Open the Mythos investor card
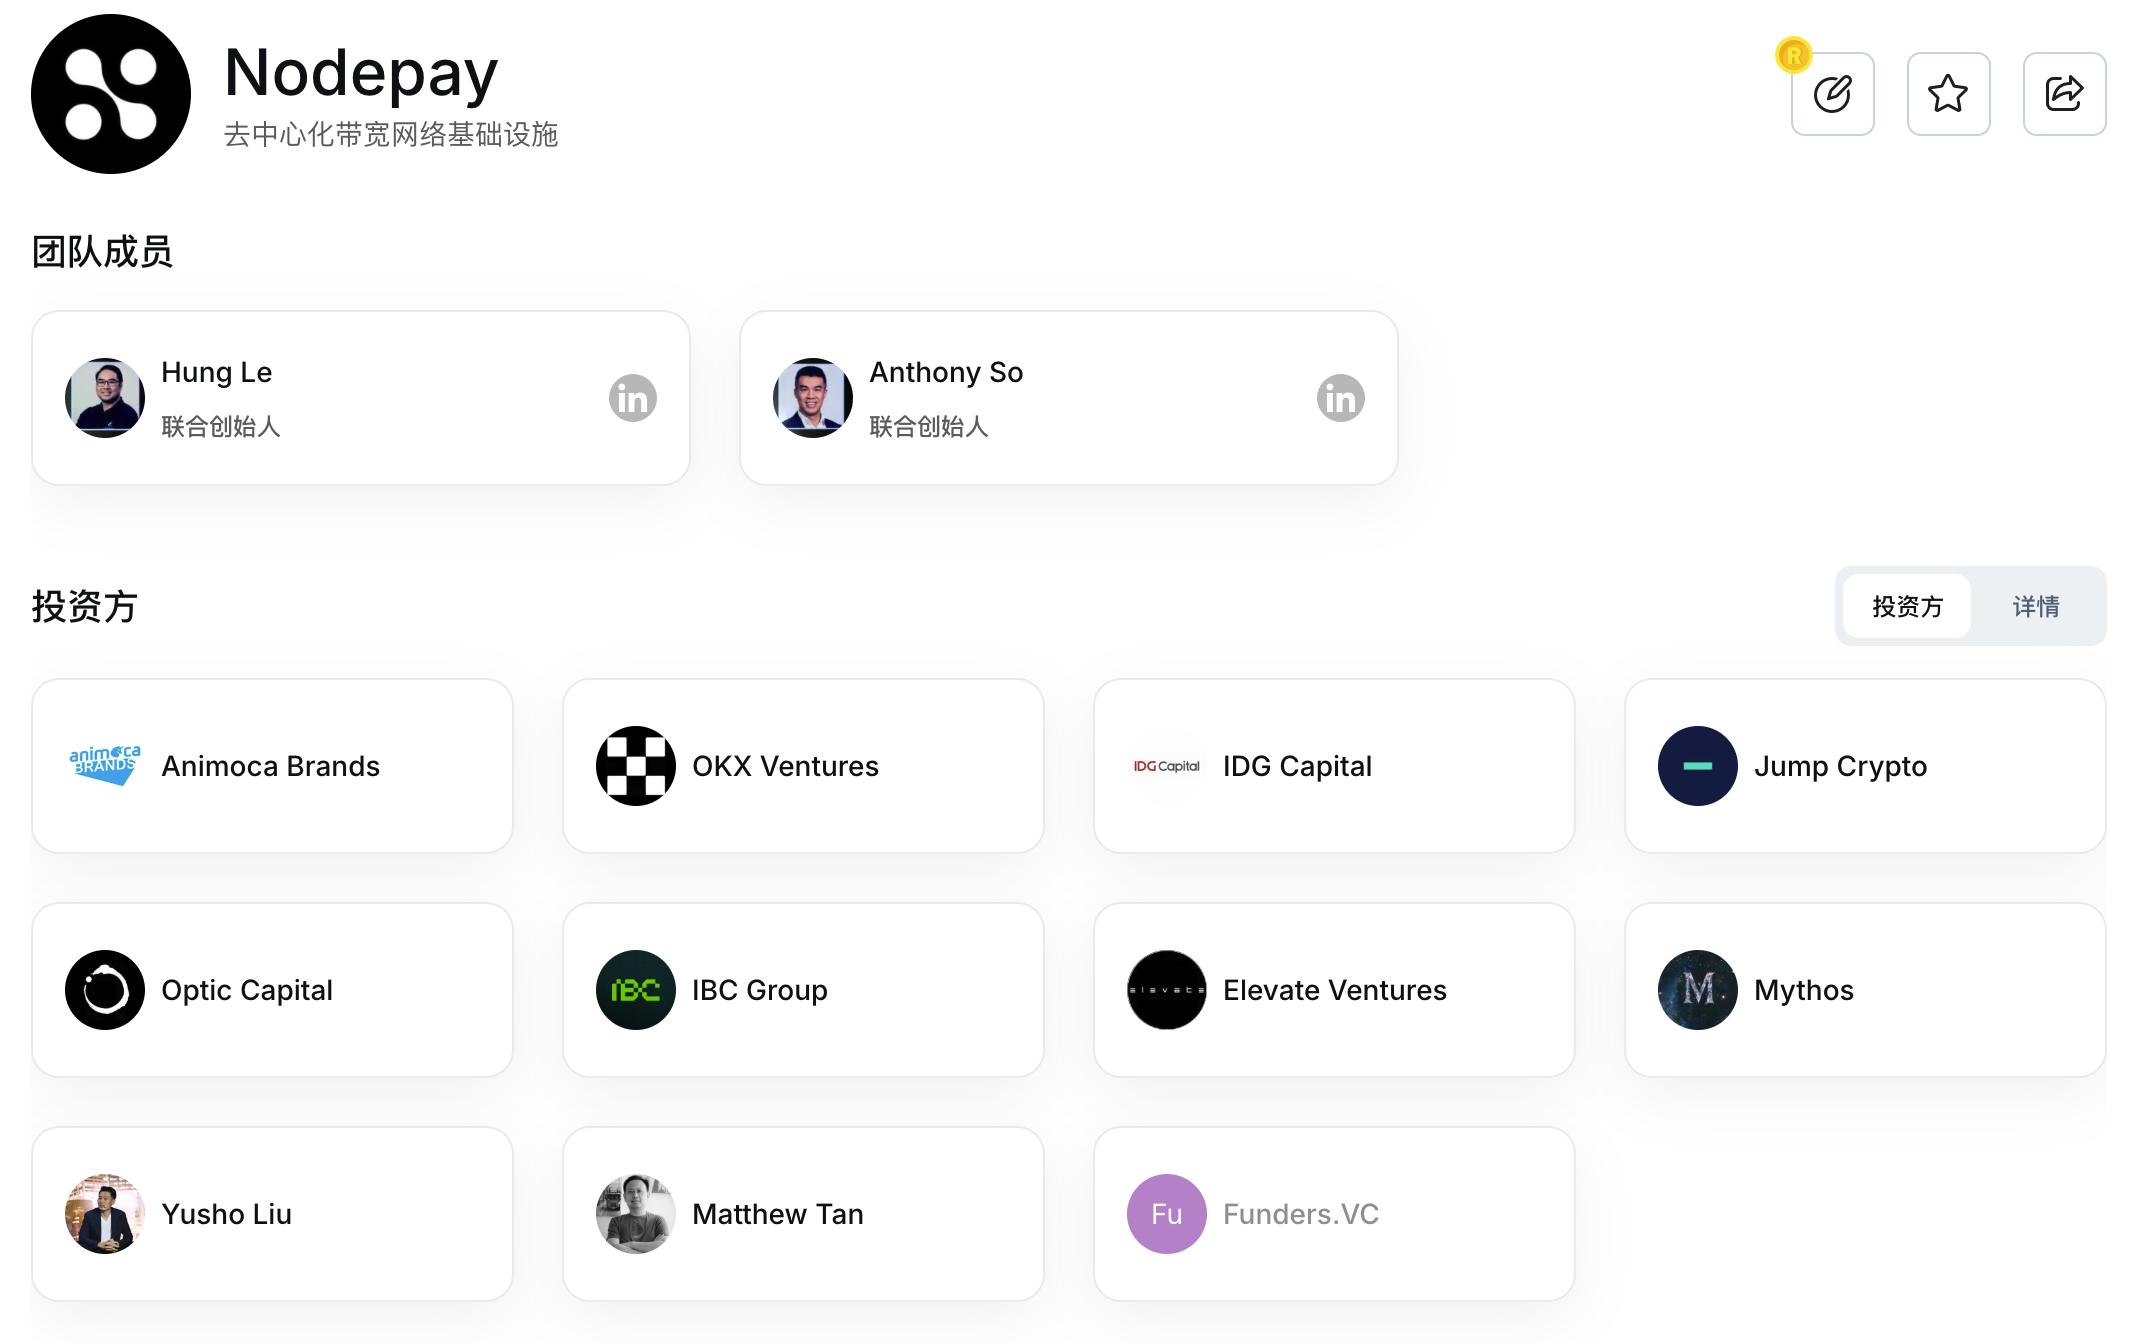This screenshot has width=2134, height=1344. click(1865, 990)
